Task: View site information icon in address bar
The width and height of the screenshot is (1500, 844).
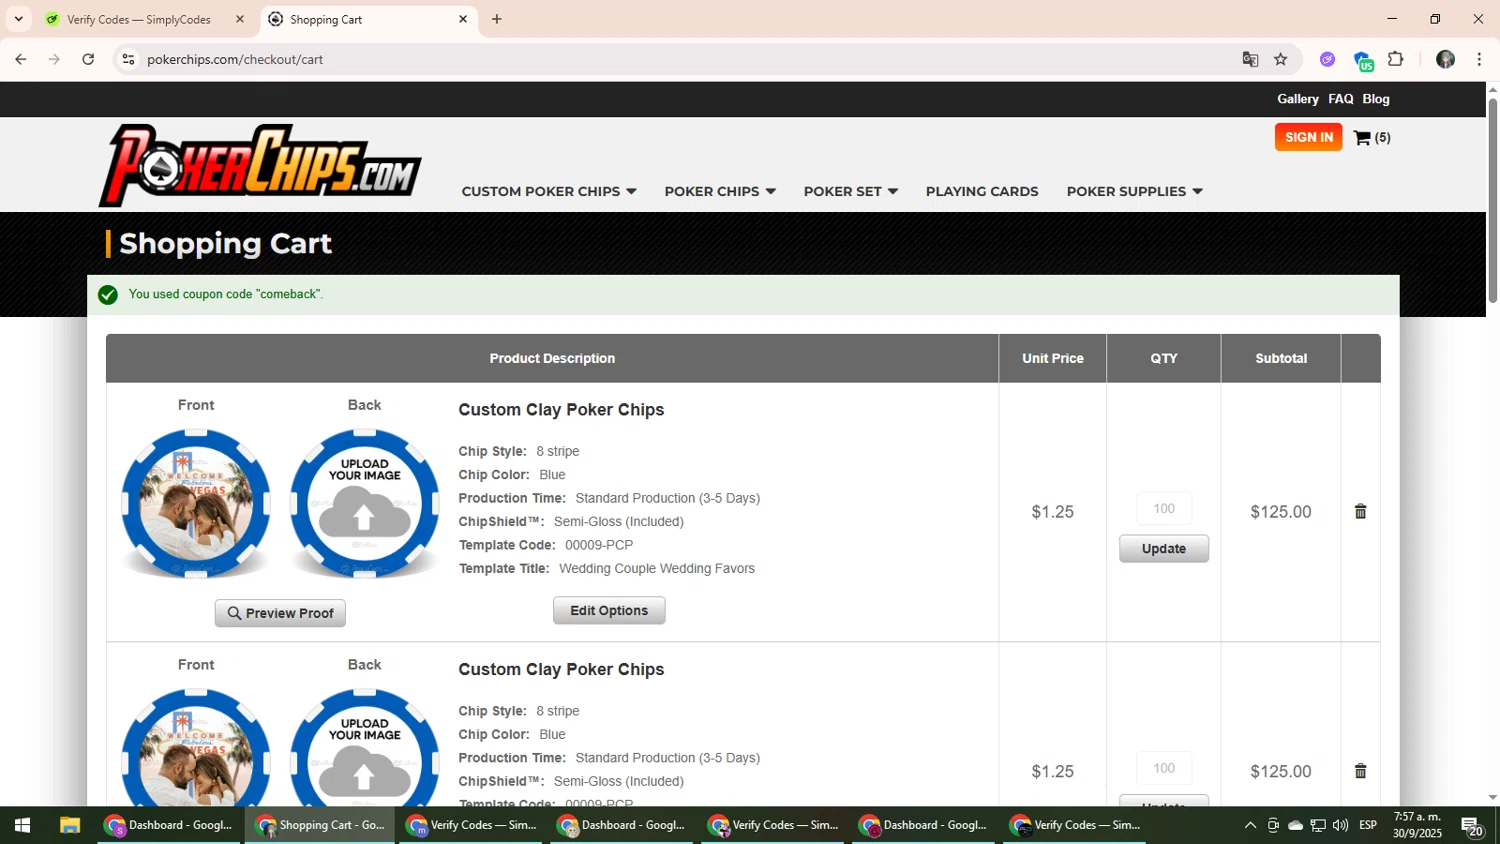Action: point(128,59)
